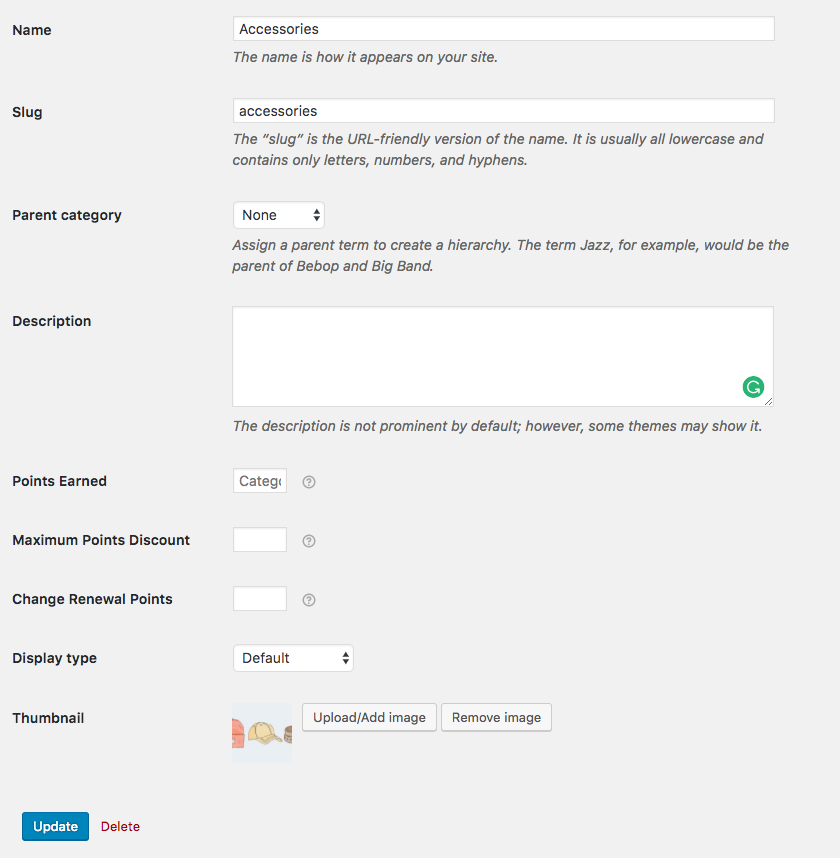This screenshot has height=858, width=840.
Task: Focus the Points Earned input box
Action: (x=259, y=481)
